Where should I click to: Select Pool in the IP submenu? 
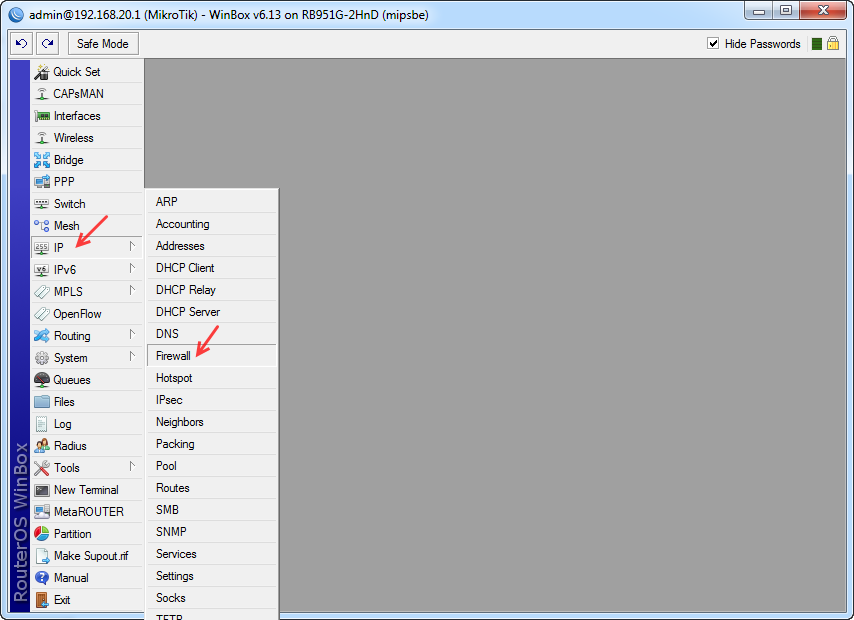click(x=212, y=466)
